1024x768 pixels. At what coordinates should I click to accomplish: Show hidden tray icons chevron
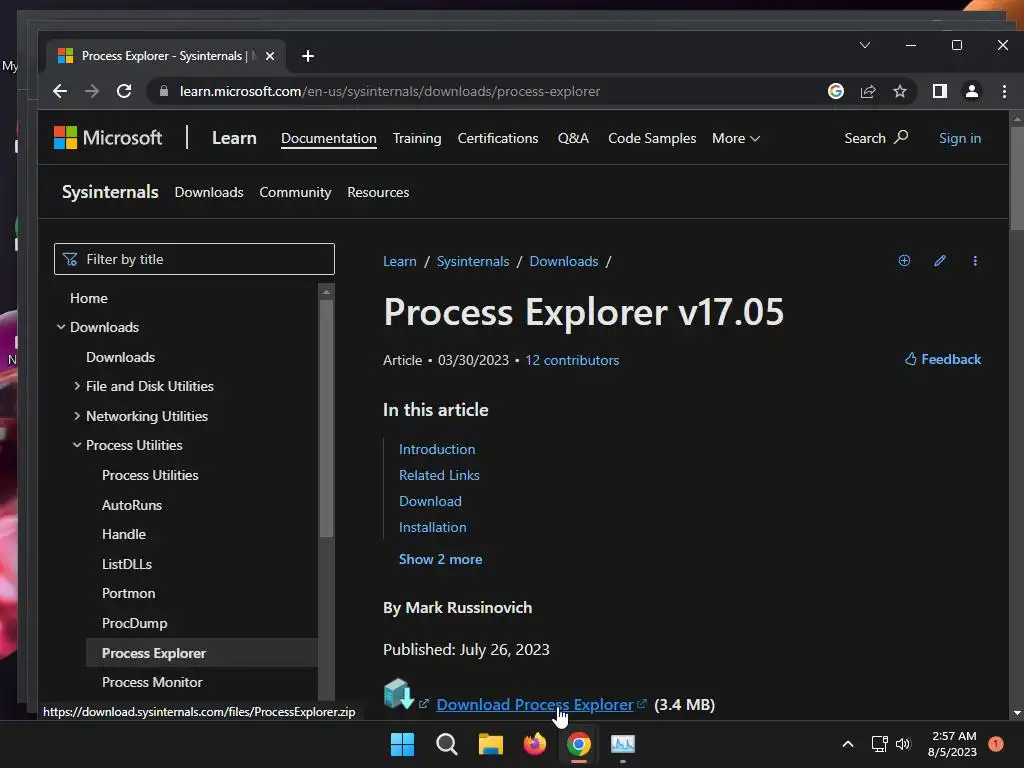[848, 744]
